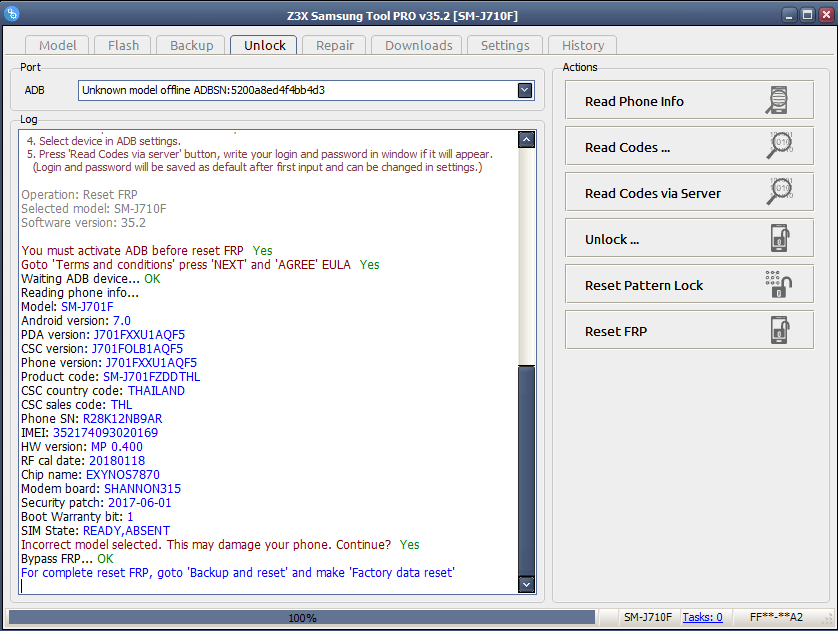Click Product code SM-J701FZDDTHL

pyautogui.click(x=152, y=377)
